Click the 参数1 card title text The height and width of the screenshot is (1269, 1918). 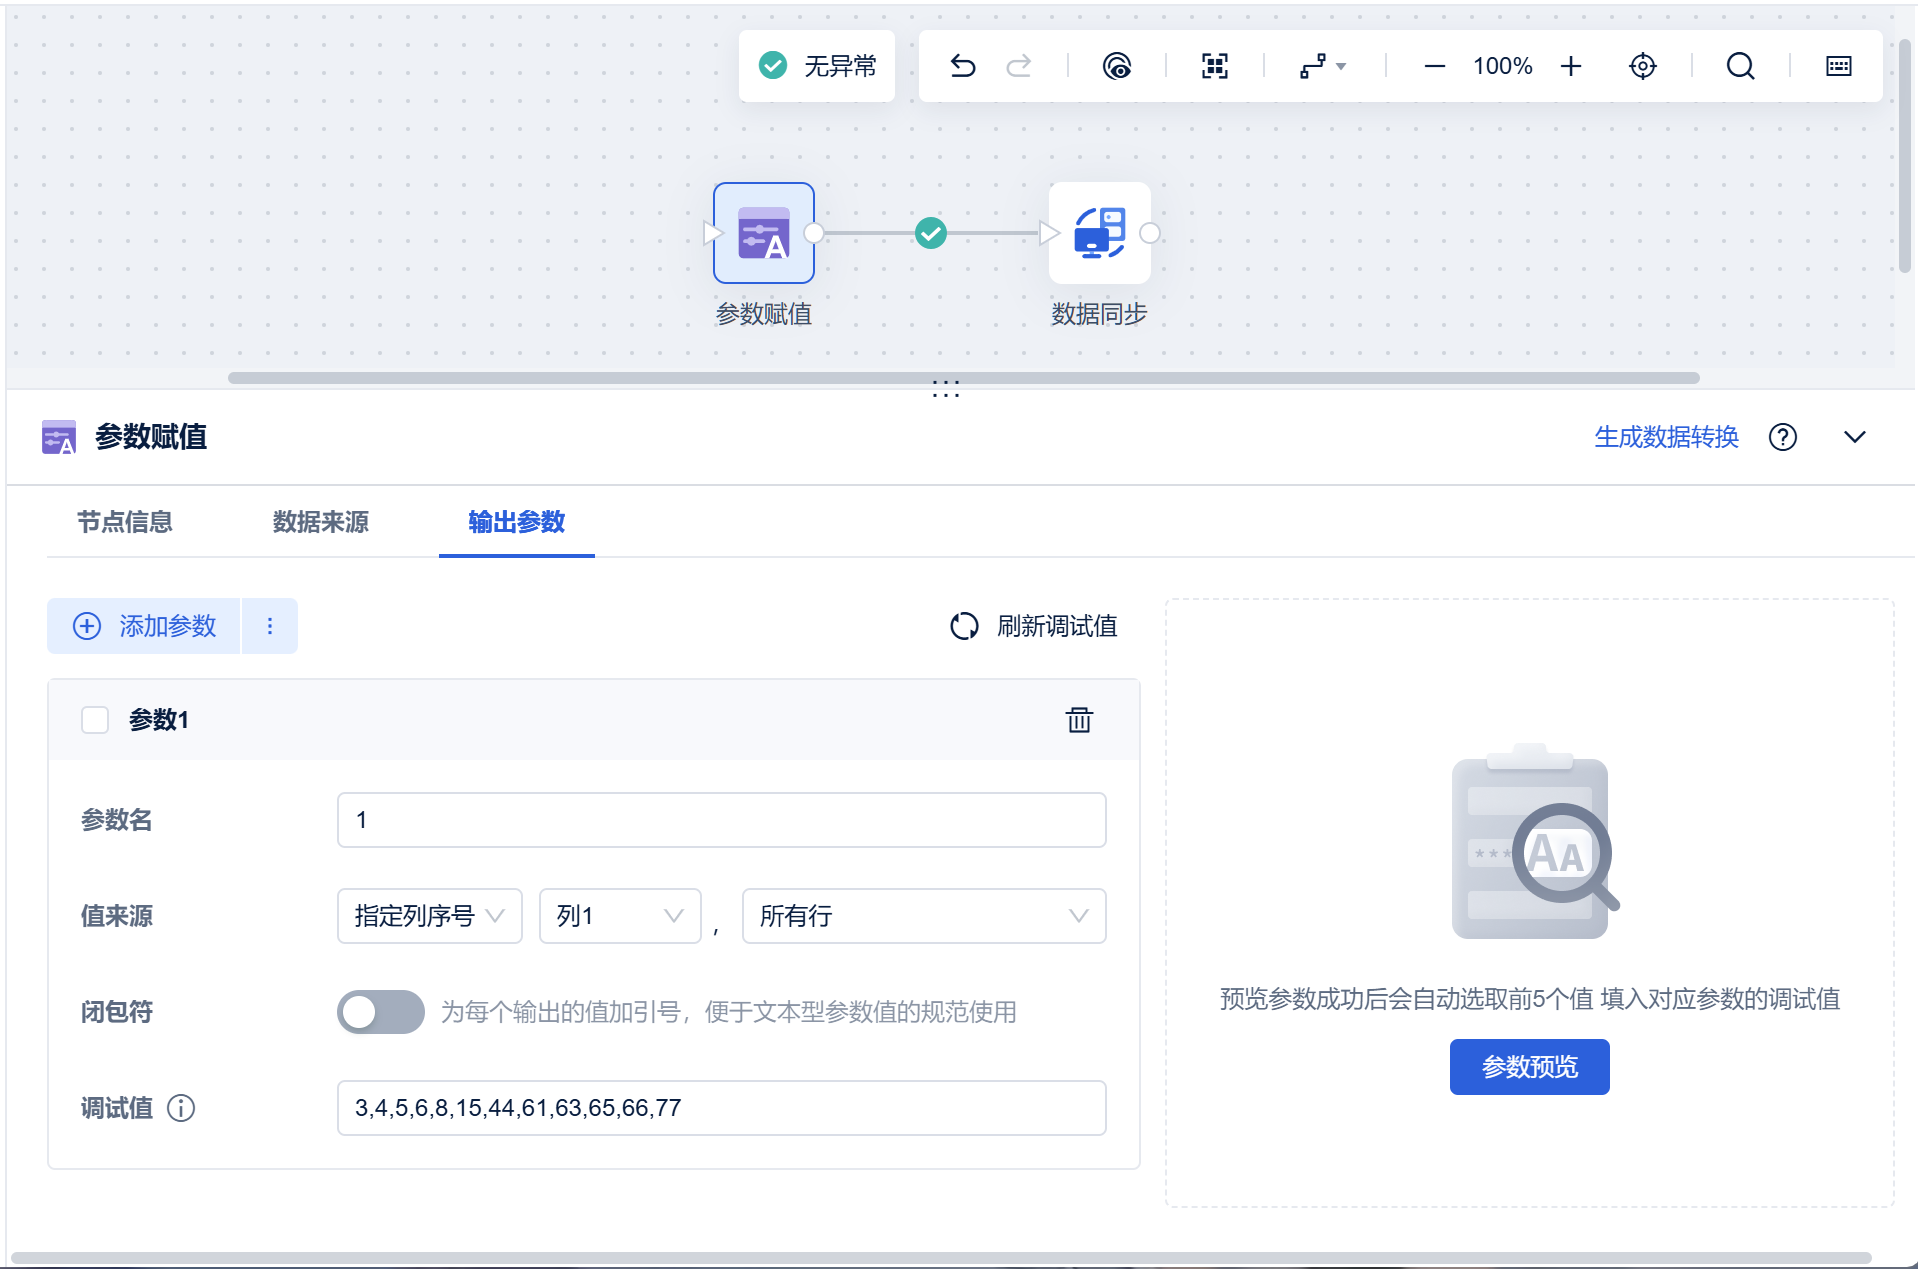[x=159, y=720]
